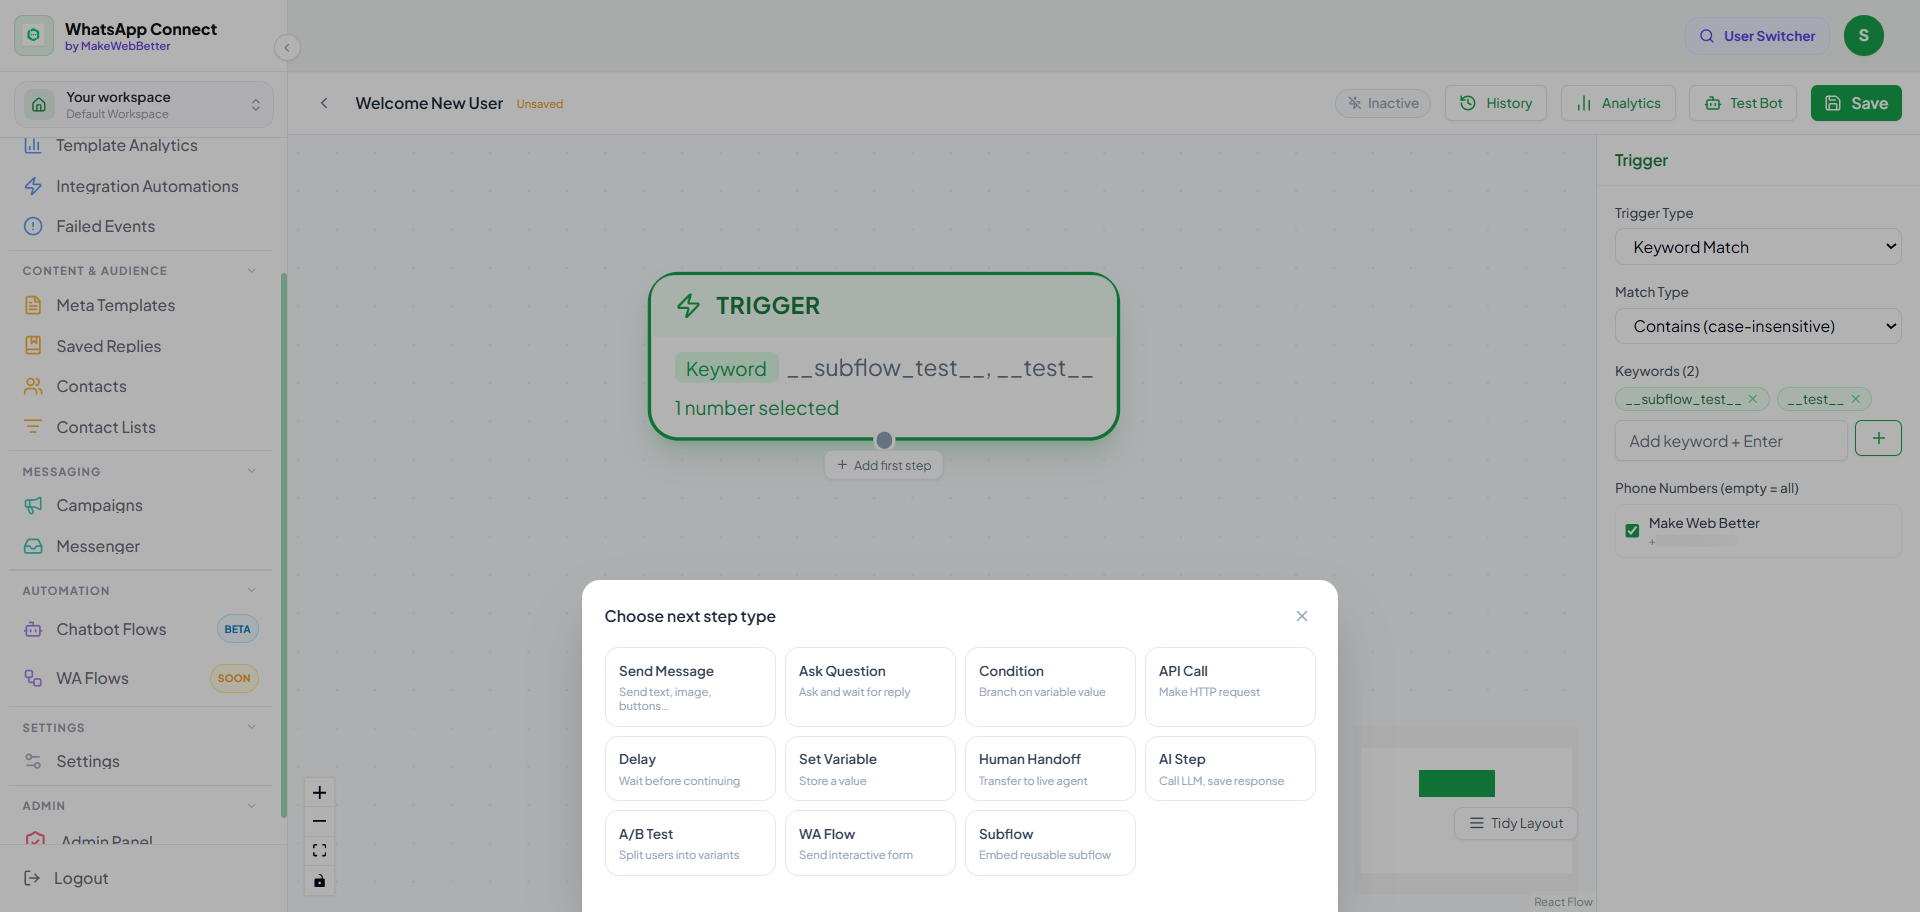Click the Integration Automations lightning icon
The height and width of the screenshot is (912, 1920).
pyautogui.click(x=33, y=186)
